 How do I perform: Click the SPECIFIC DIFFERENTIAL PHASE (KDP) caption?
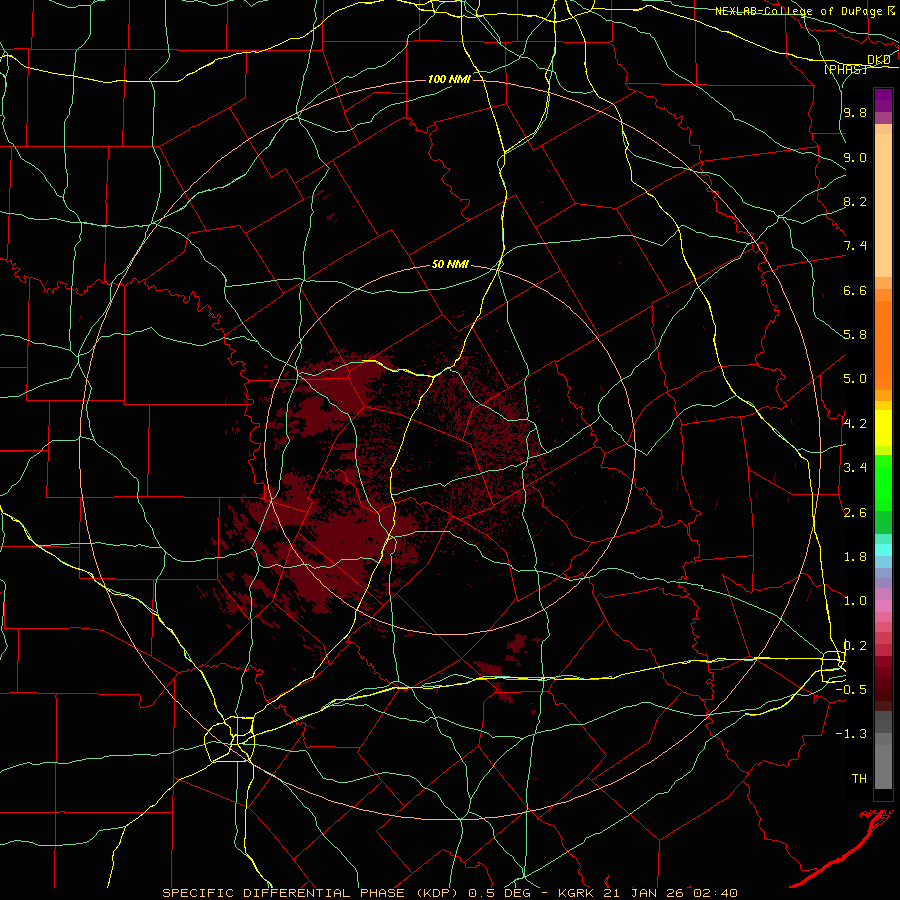pos(312,893)
